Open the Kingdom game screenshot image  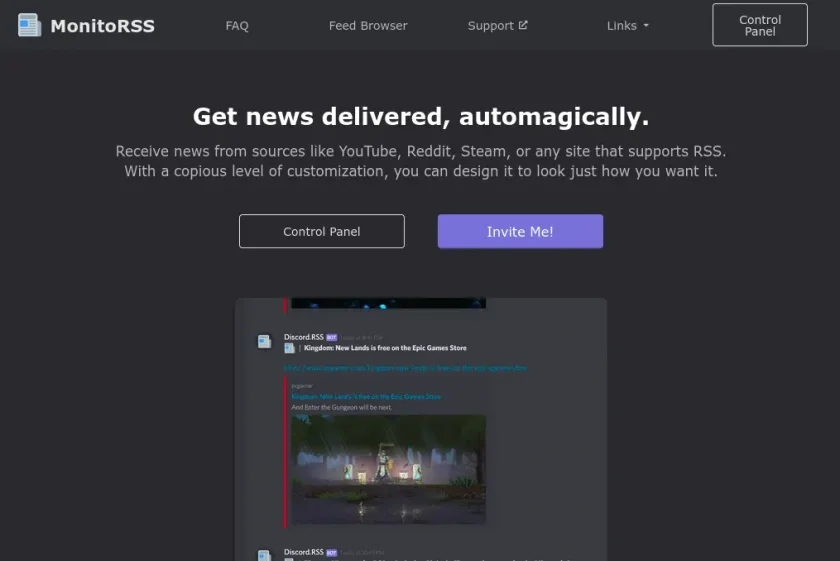coord(388,469)
